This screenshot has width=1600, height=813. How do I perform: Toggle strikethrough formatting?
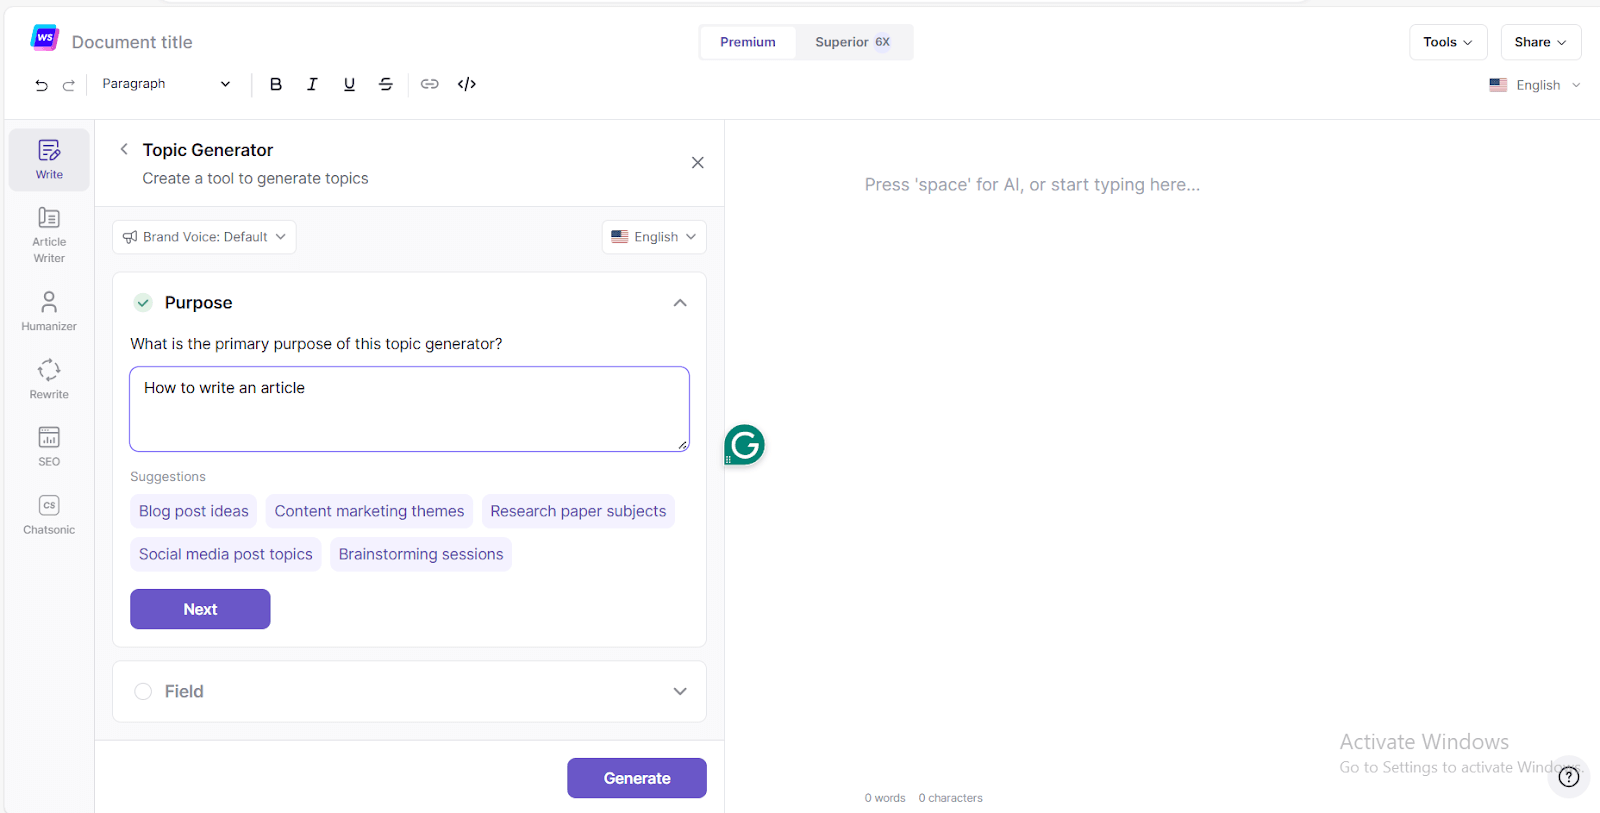tap(386, 84)
